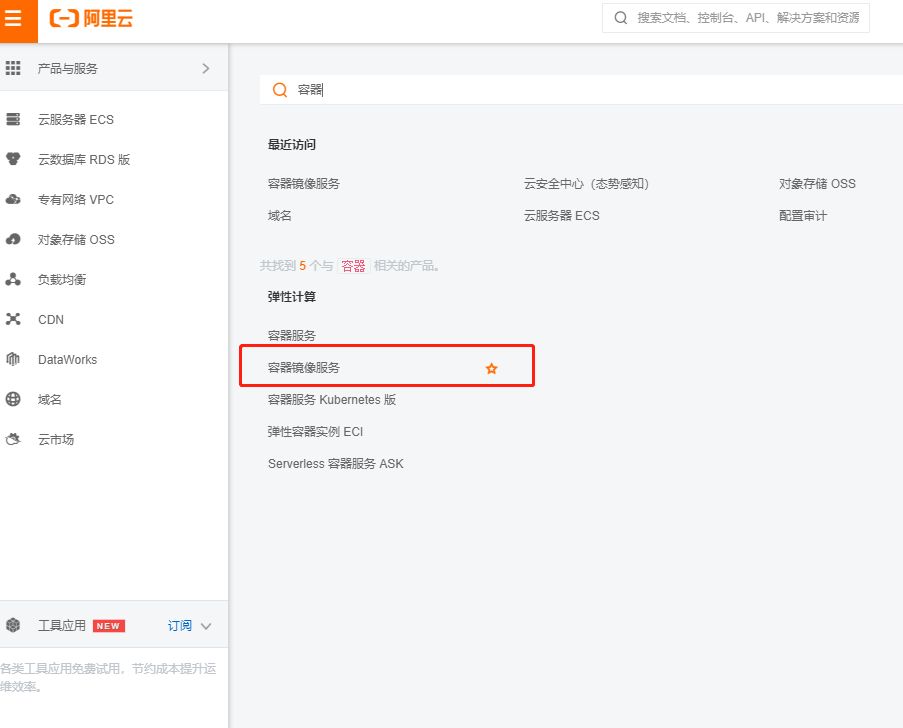Open 容器服务 Kubernetes 版 result
Image resolution: width=903 pixels, height=728 pixels.
pyautogui.click(x=332, y=400)
